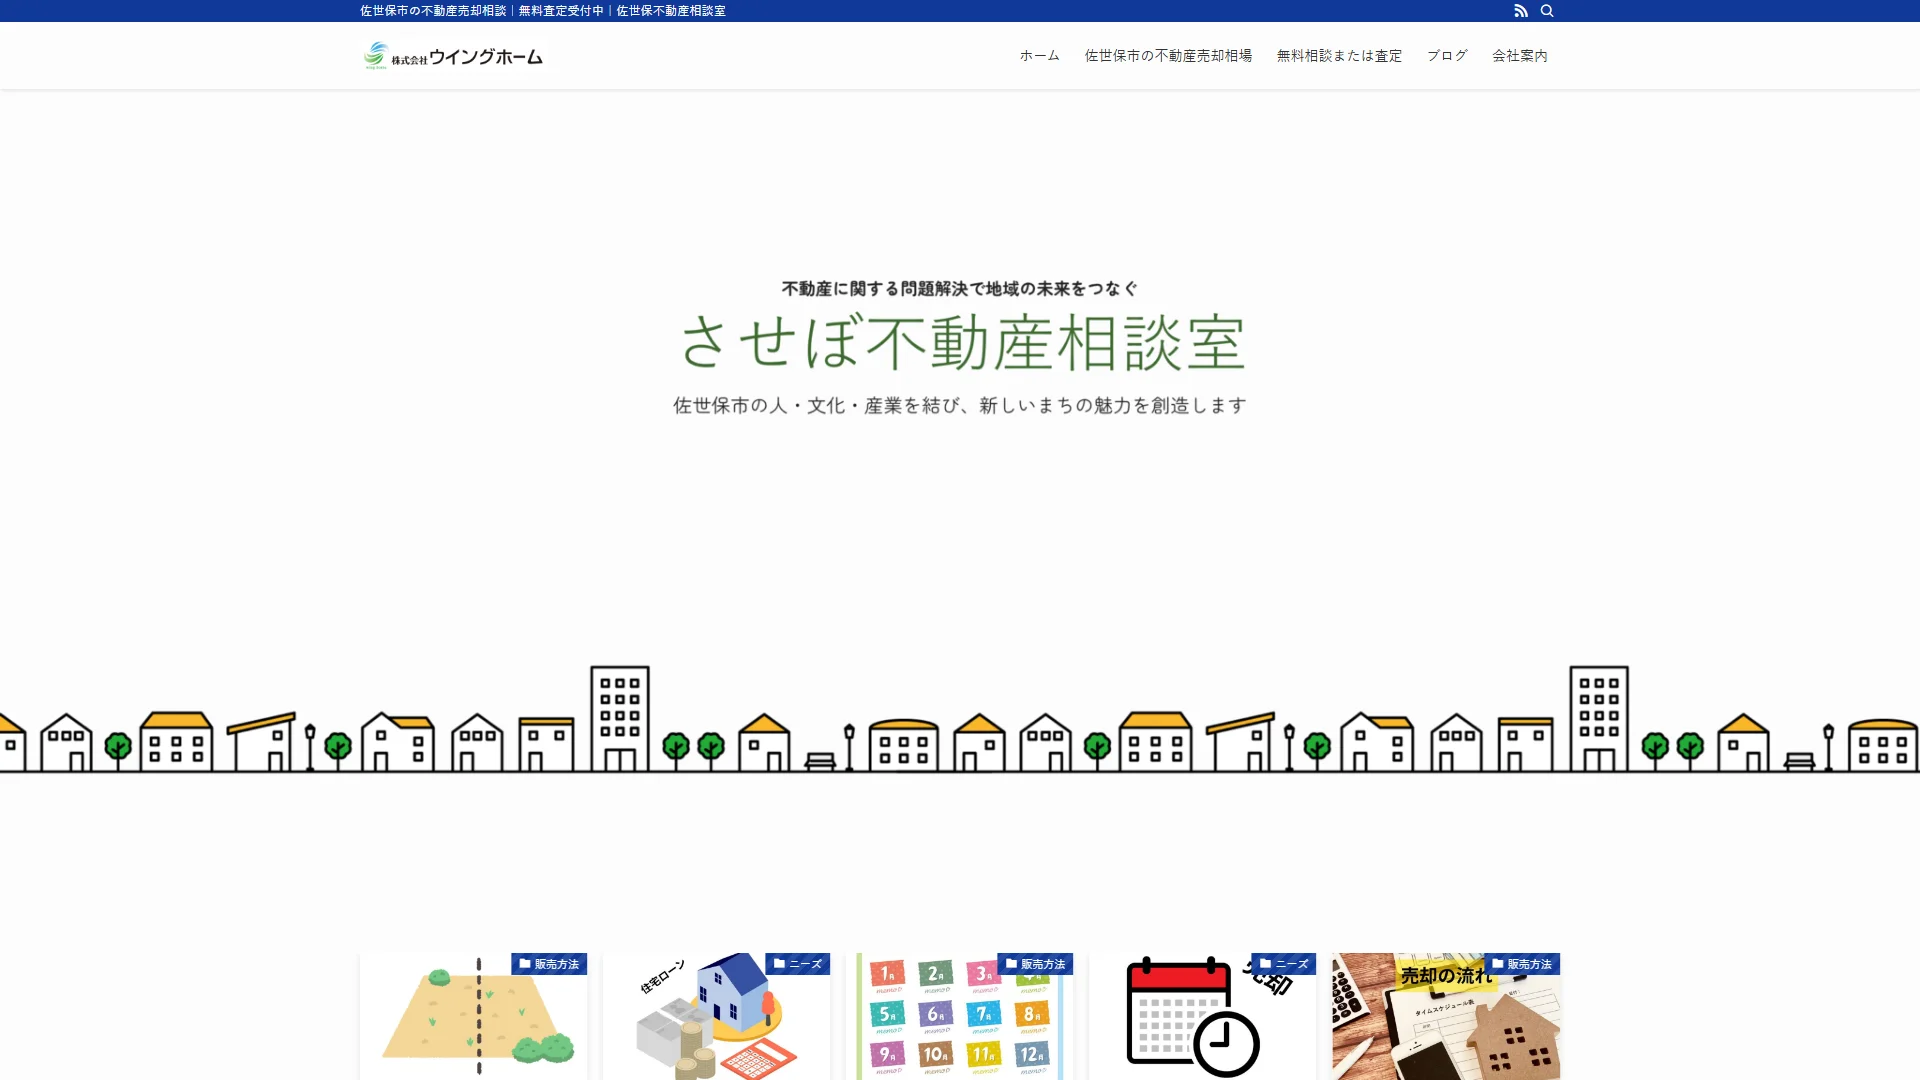The height and width of the screenshot is (1080, 1920).
Task: Click tagline 不動産に関する問題解決で地域の未来をつなぐ
Action: [x=960, y=289]
